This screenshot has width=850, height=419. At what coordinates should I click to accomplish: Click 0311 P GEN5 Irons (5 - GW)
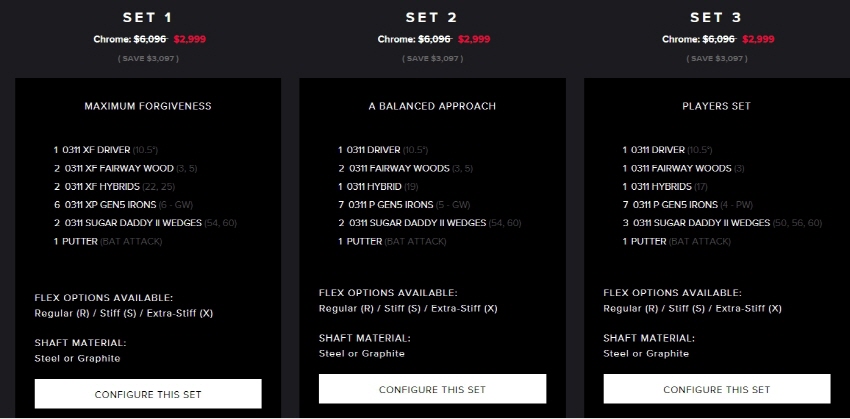tap(404, 205)
